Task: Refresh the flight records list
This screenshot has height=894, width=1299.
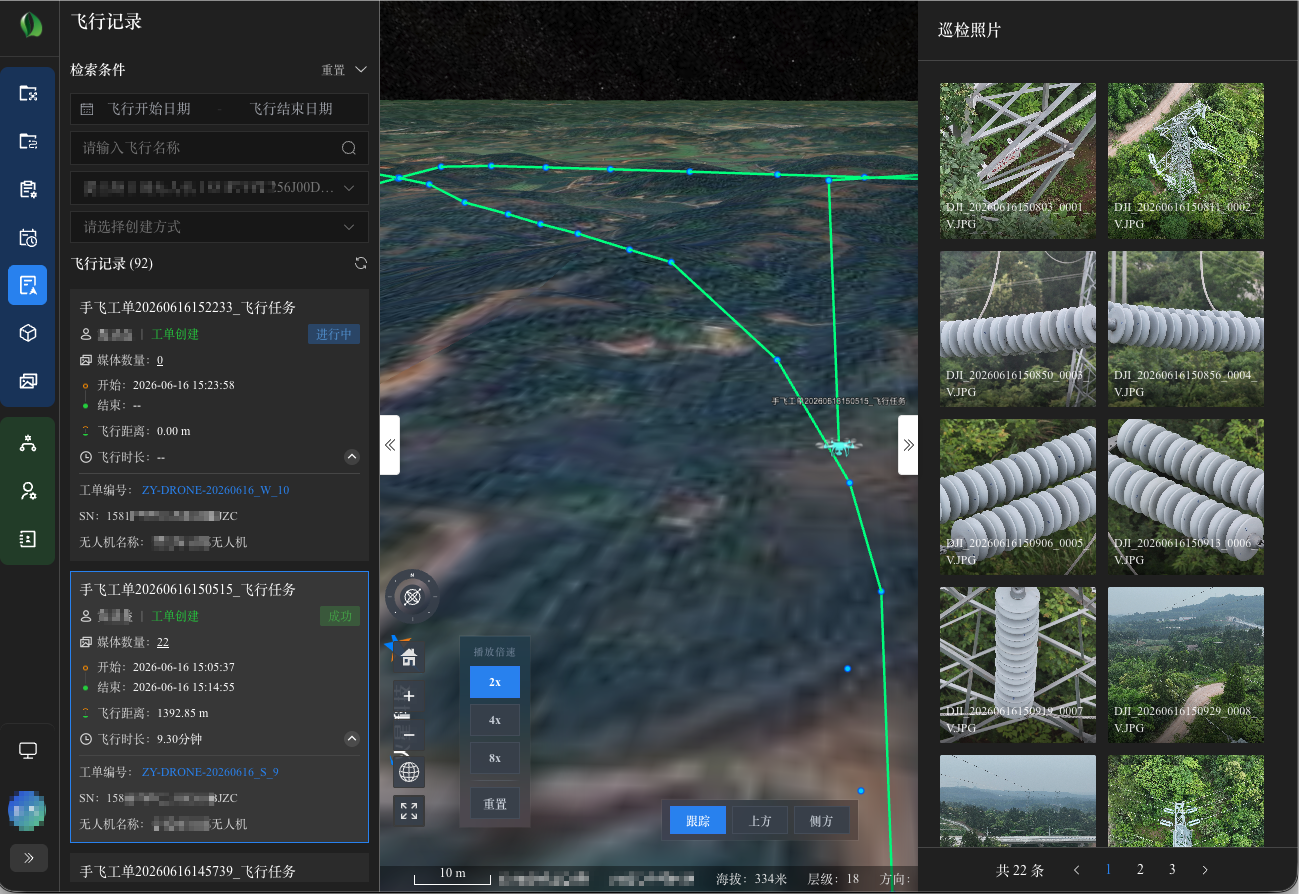Action: coord(361,264)
